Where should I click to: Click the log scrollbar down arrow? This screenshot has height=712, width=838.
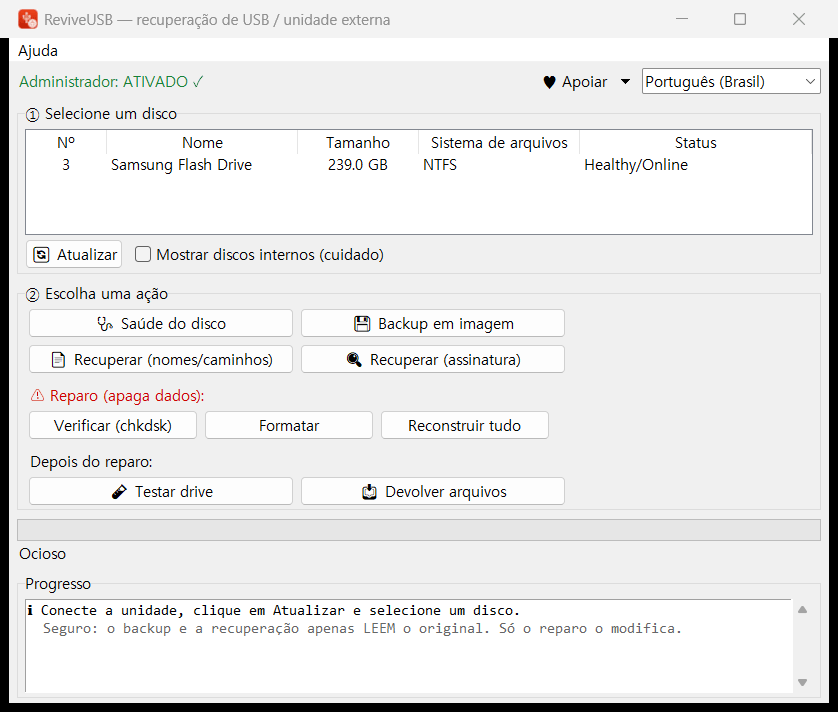(802, 682)
